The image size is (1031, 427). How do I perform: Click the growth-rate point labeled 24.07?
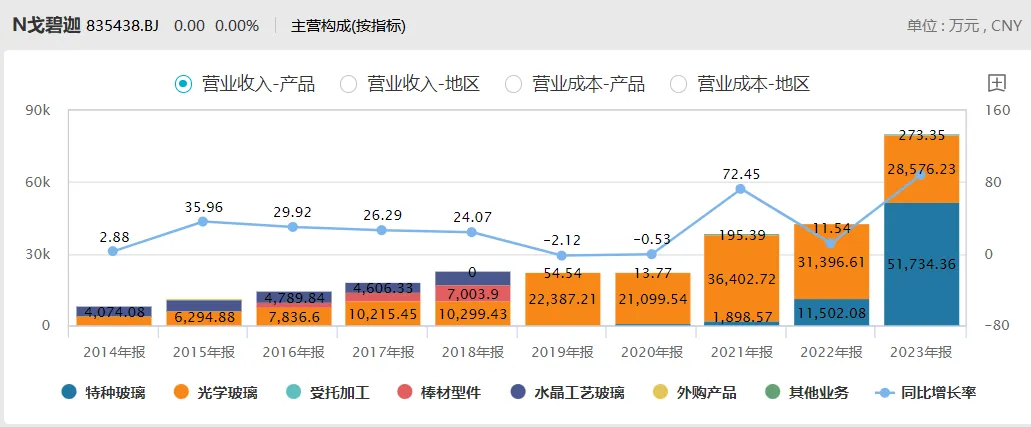[x=471, y=232]
